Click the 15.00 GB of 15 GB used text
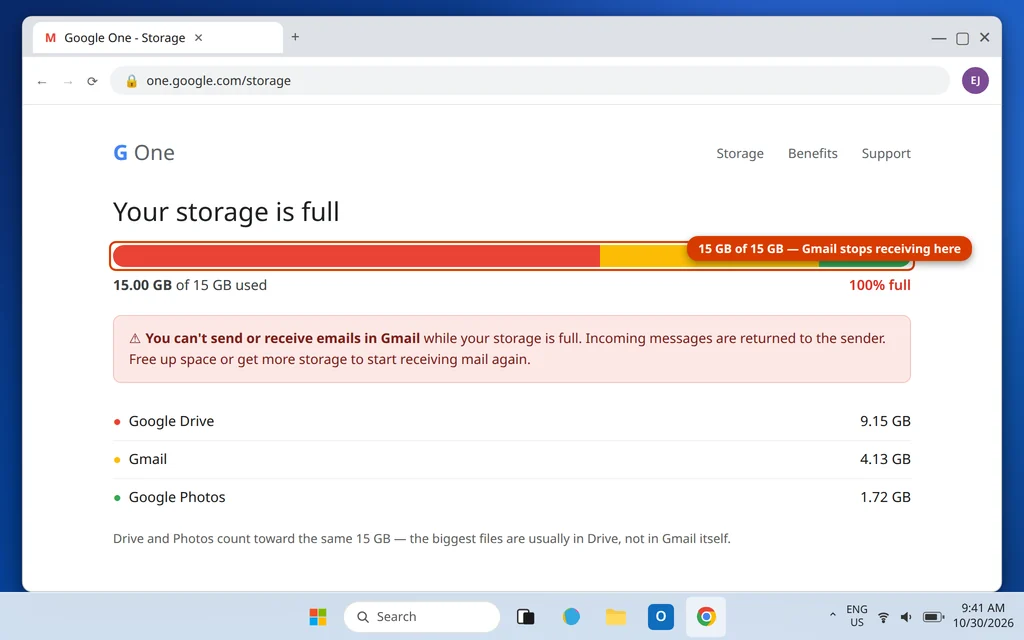 pyautogui.click(x=190, y=285)
